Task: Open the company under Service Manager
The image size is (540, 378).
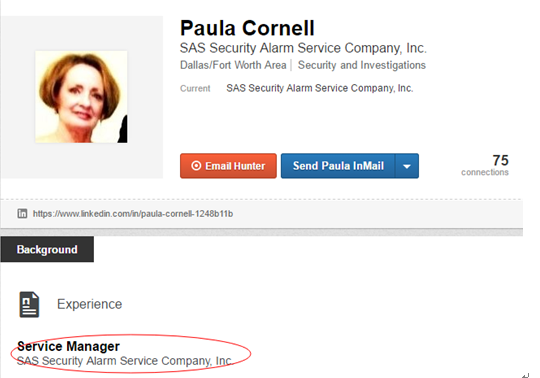Action: pyautogui.click(x=125, y=361)
